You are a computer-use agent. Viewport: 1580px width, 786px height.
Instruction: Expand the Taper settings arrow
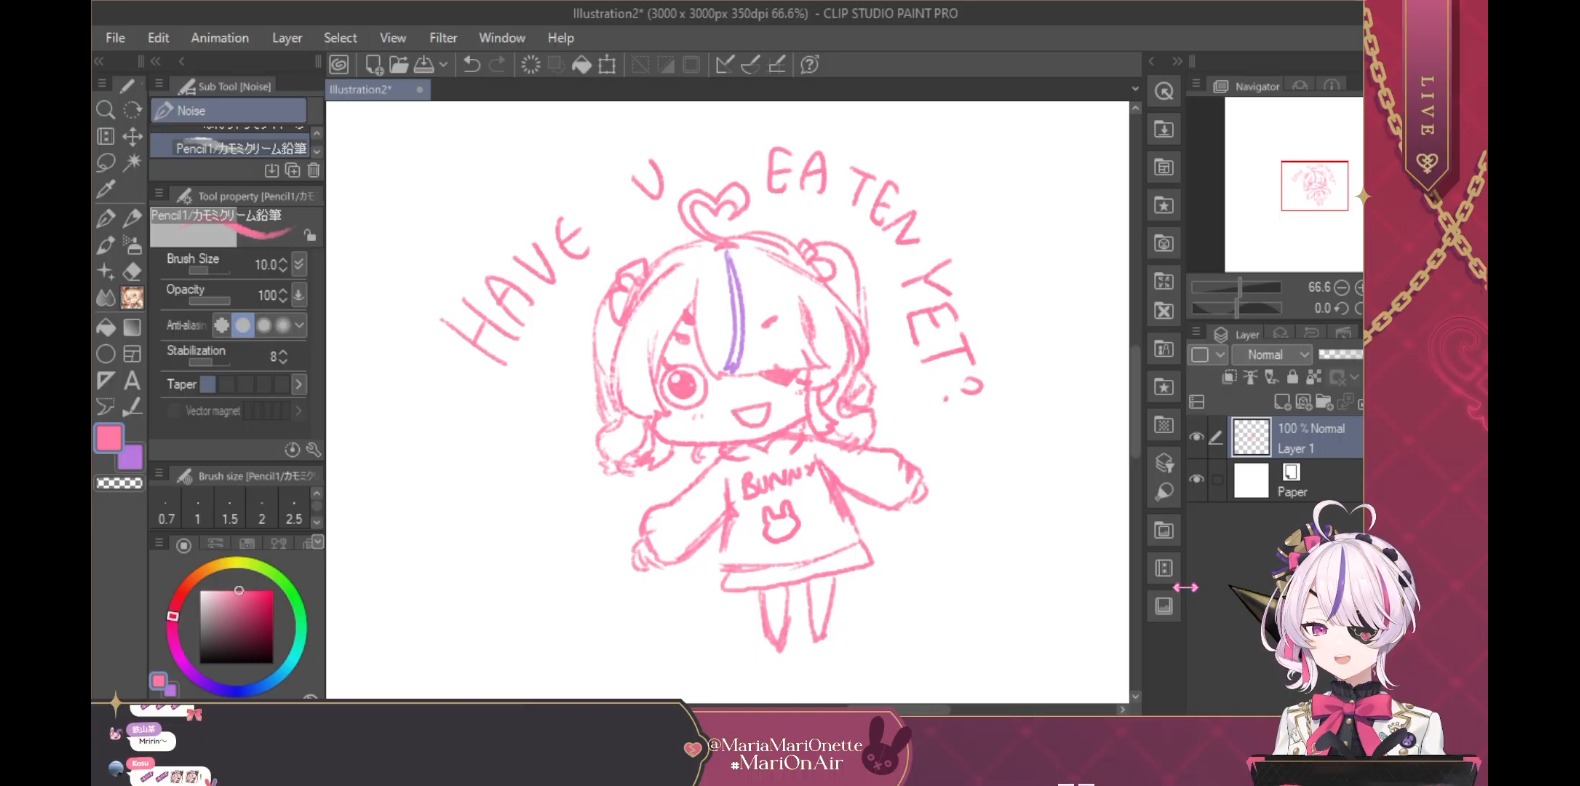point(298,384)
